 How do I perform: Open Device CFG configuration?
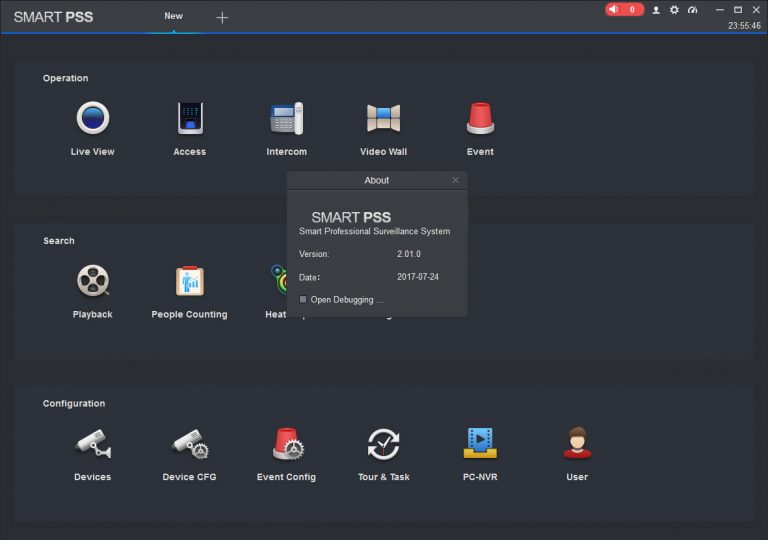tap(191, 443)
